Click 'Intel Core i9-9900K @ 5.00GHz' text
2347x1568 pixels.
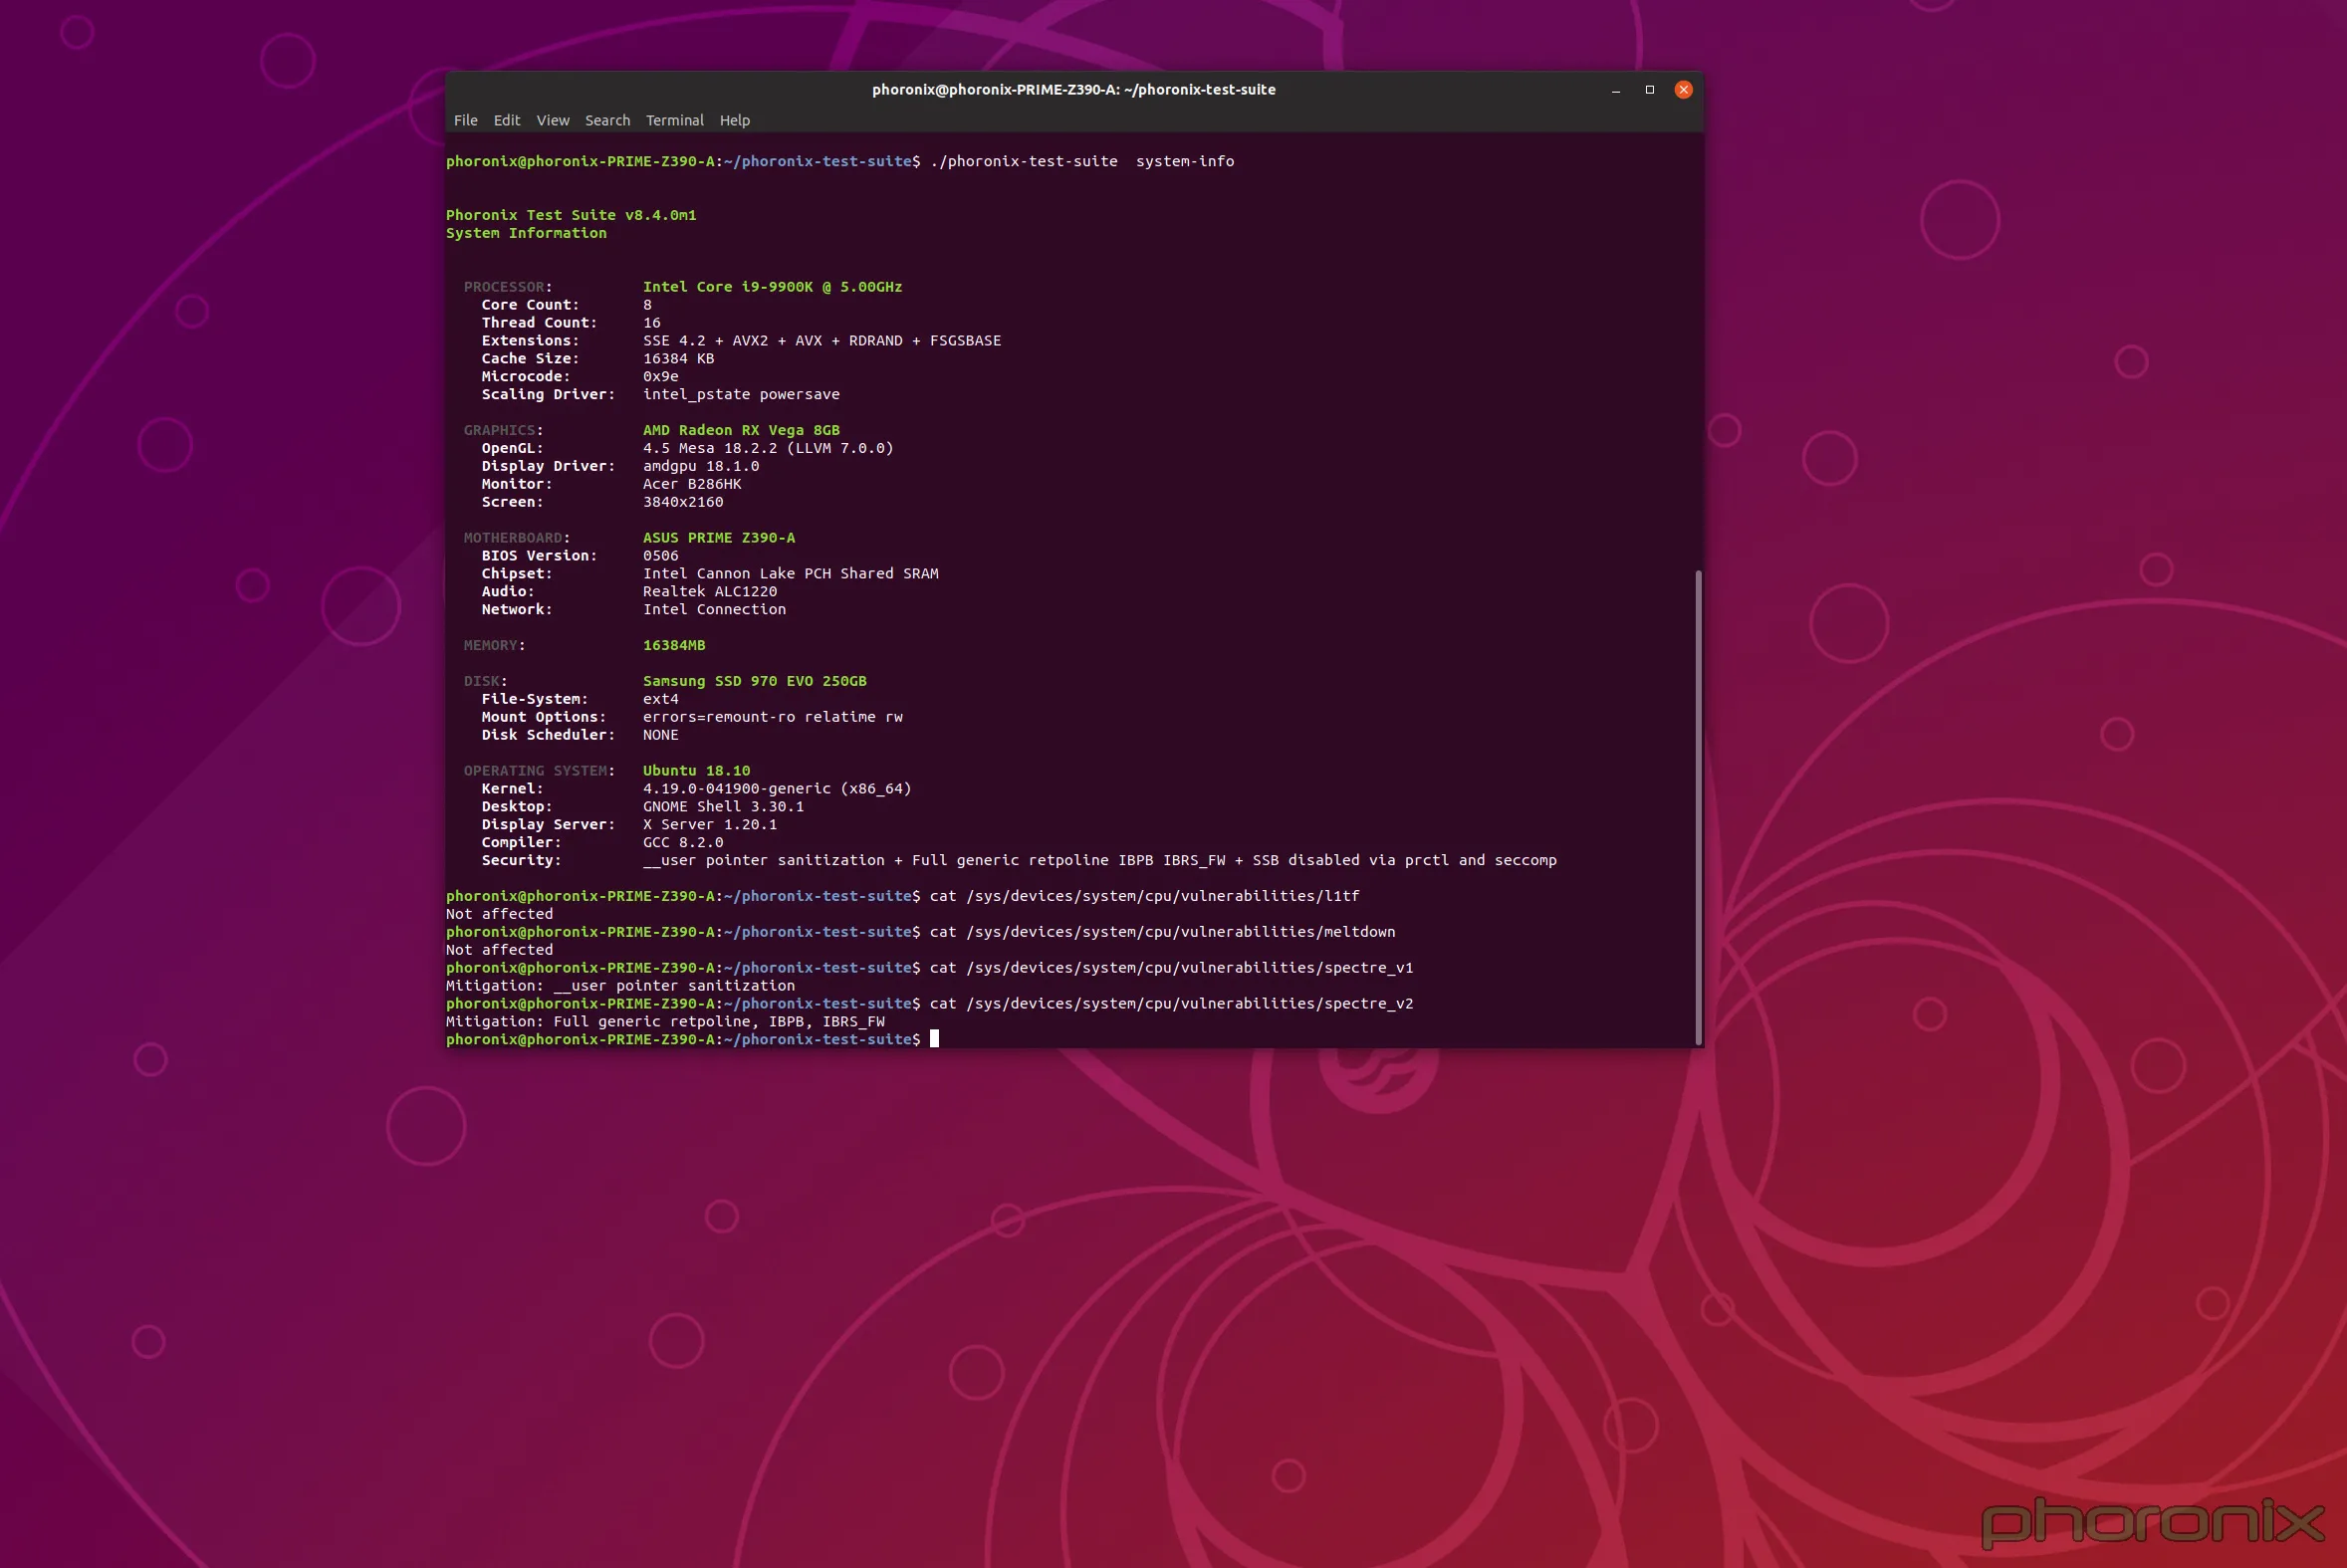(x=772, y=287)
